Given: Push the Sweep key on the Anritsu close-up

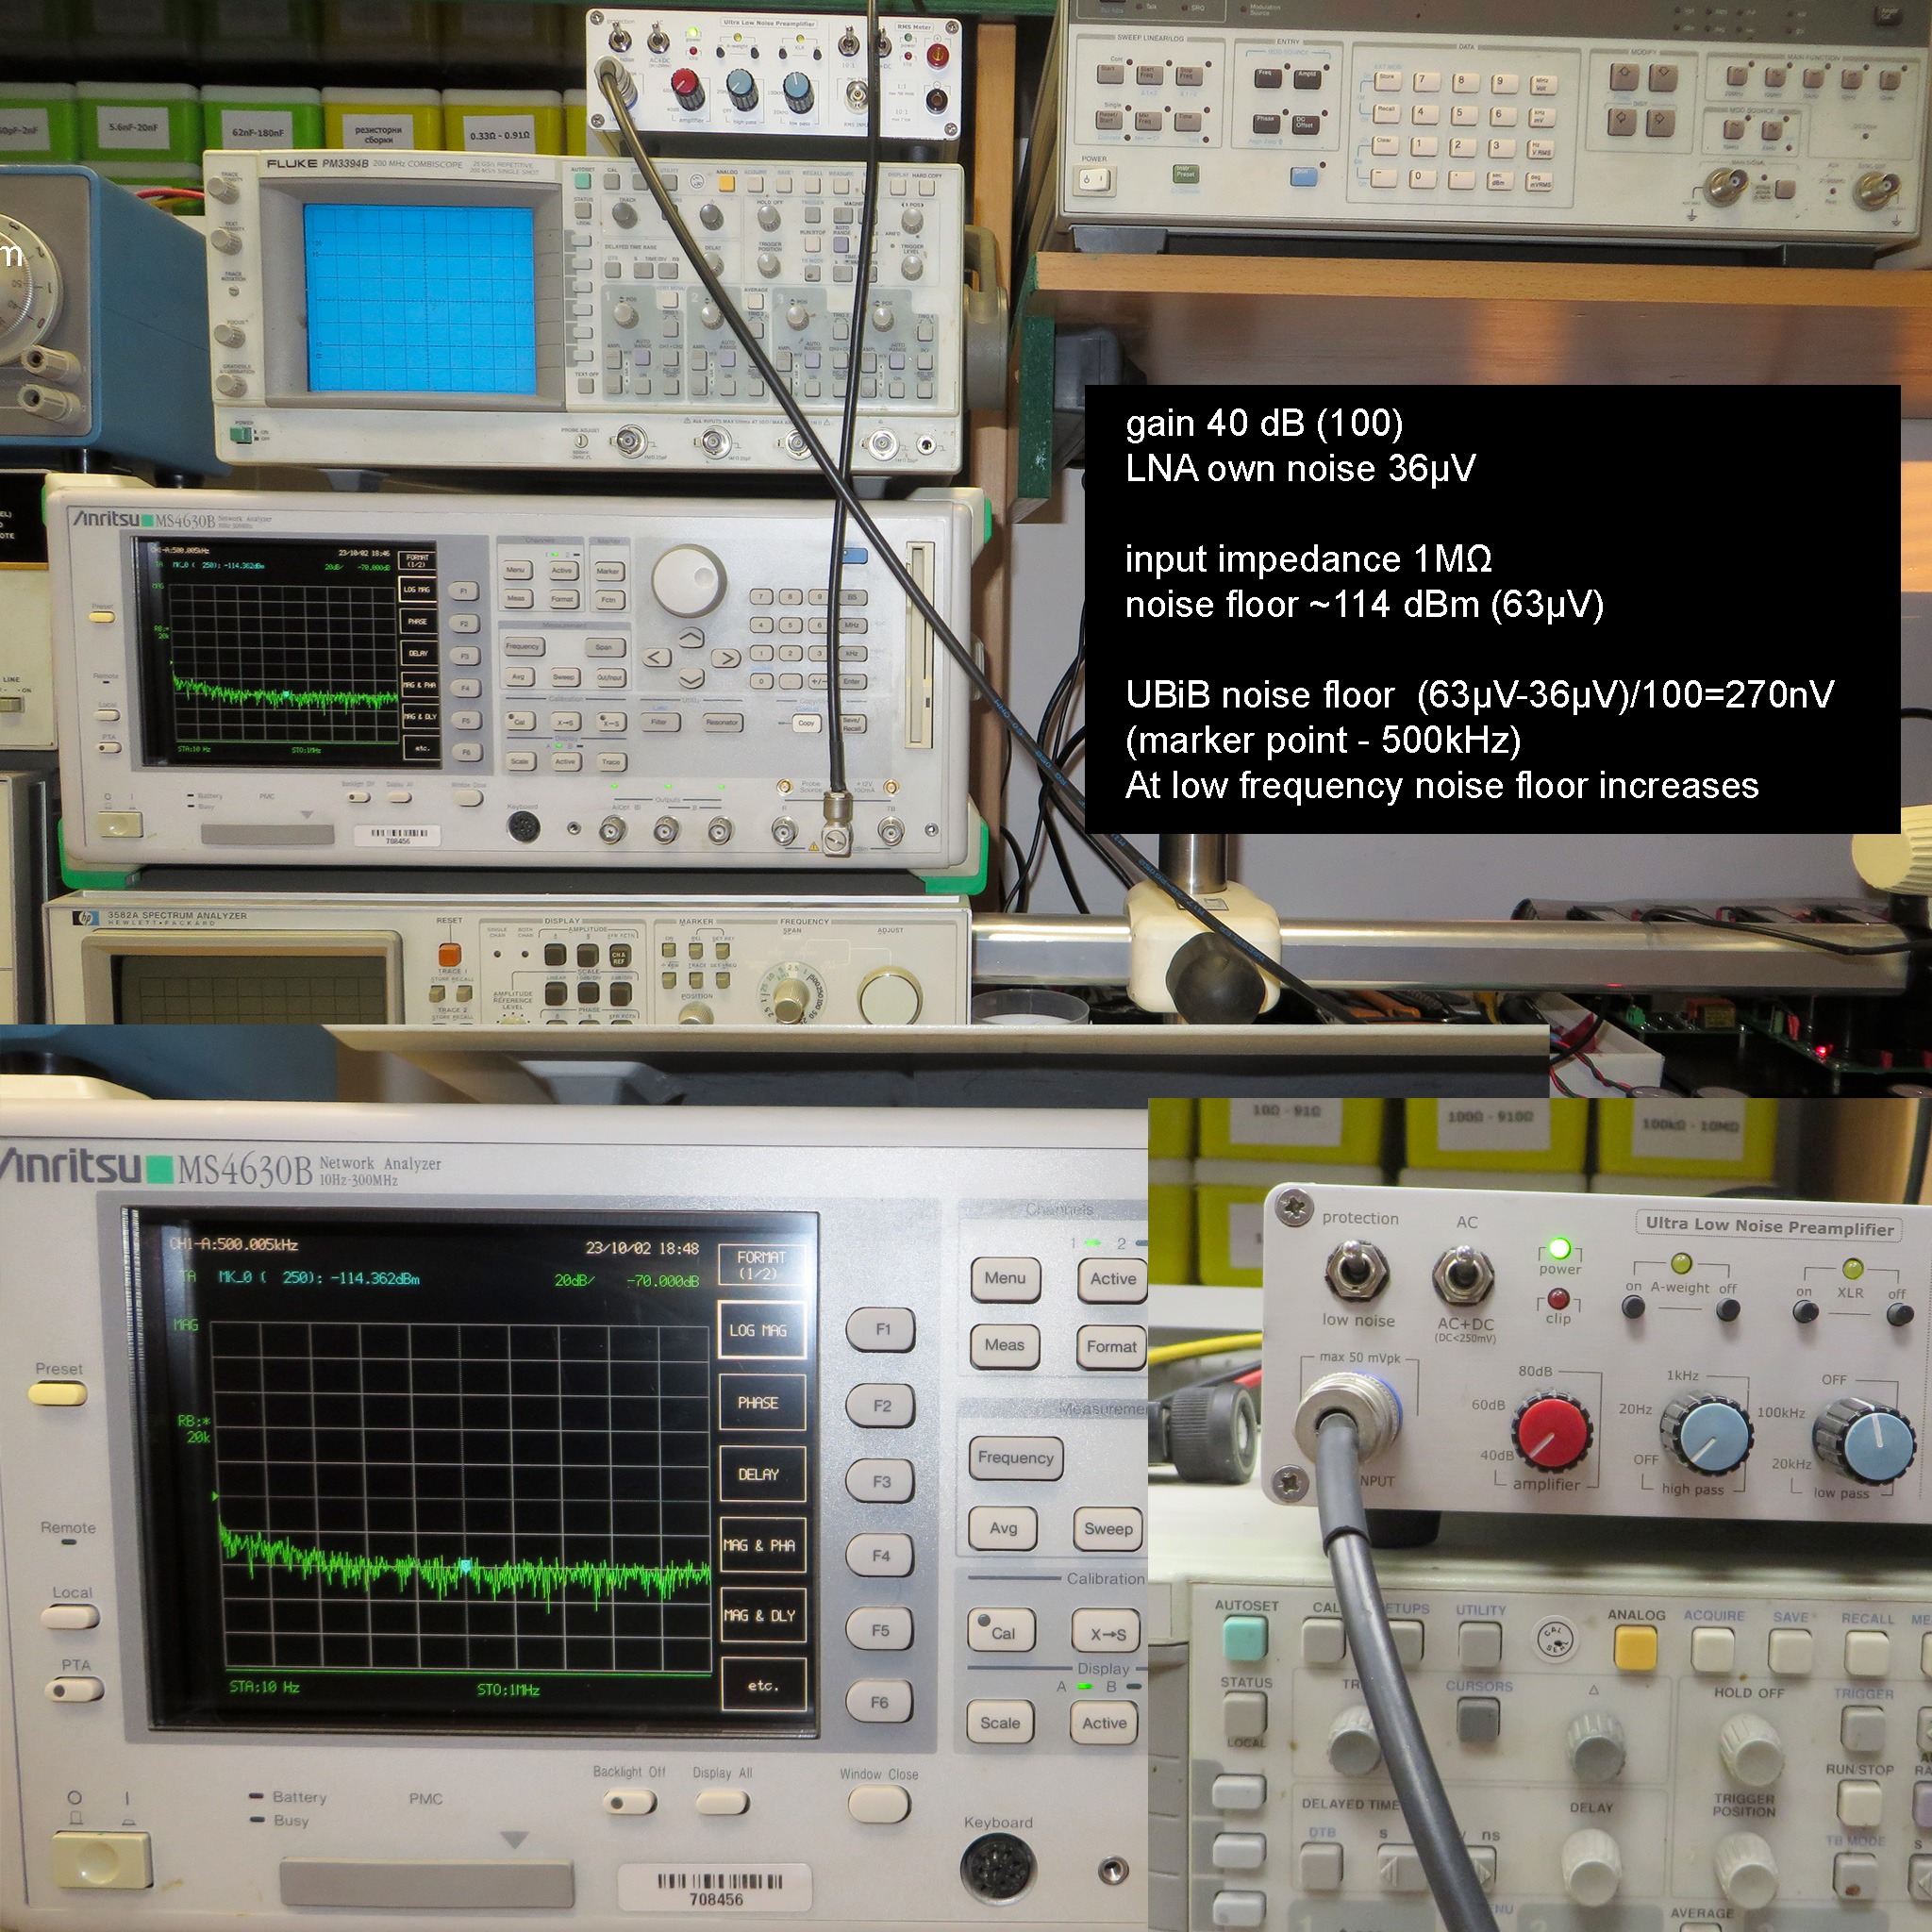Looking at the screenshot, I should tap(1108, 1528).
